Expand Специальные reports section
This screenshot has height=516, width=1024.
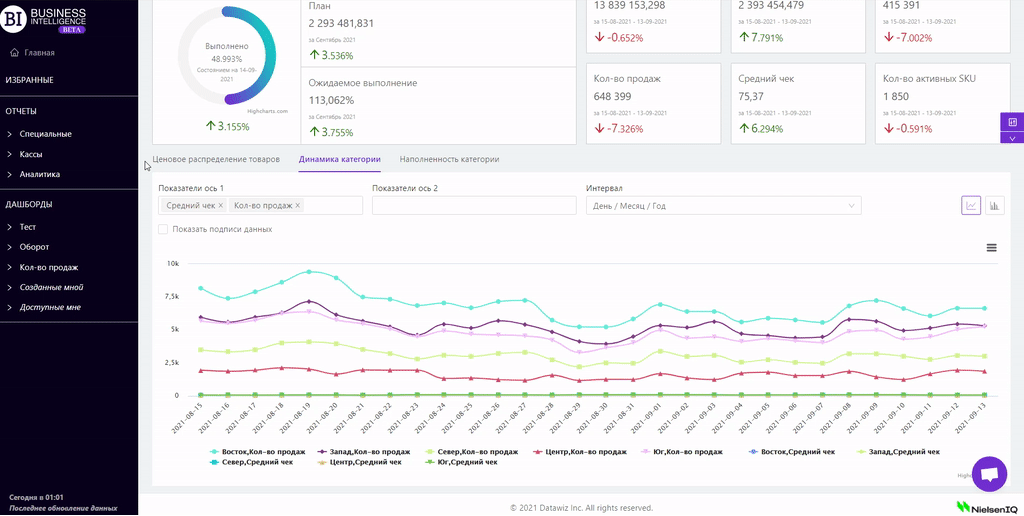coord(45,134)
